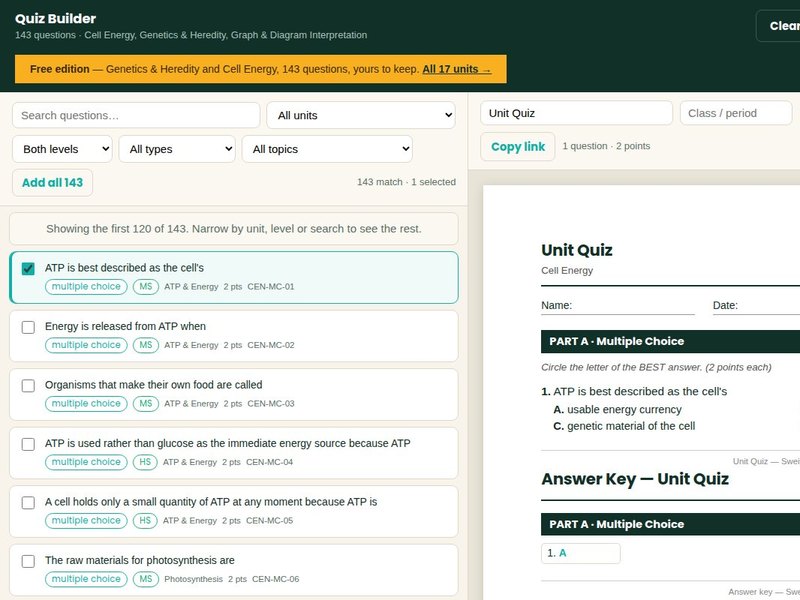The height and width of the screenshot is (600, 800).
Task: Click the Unit Quiz title field
Action: [x=577, y=113]
